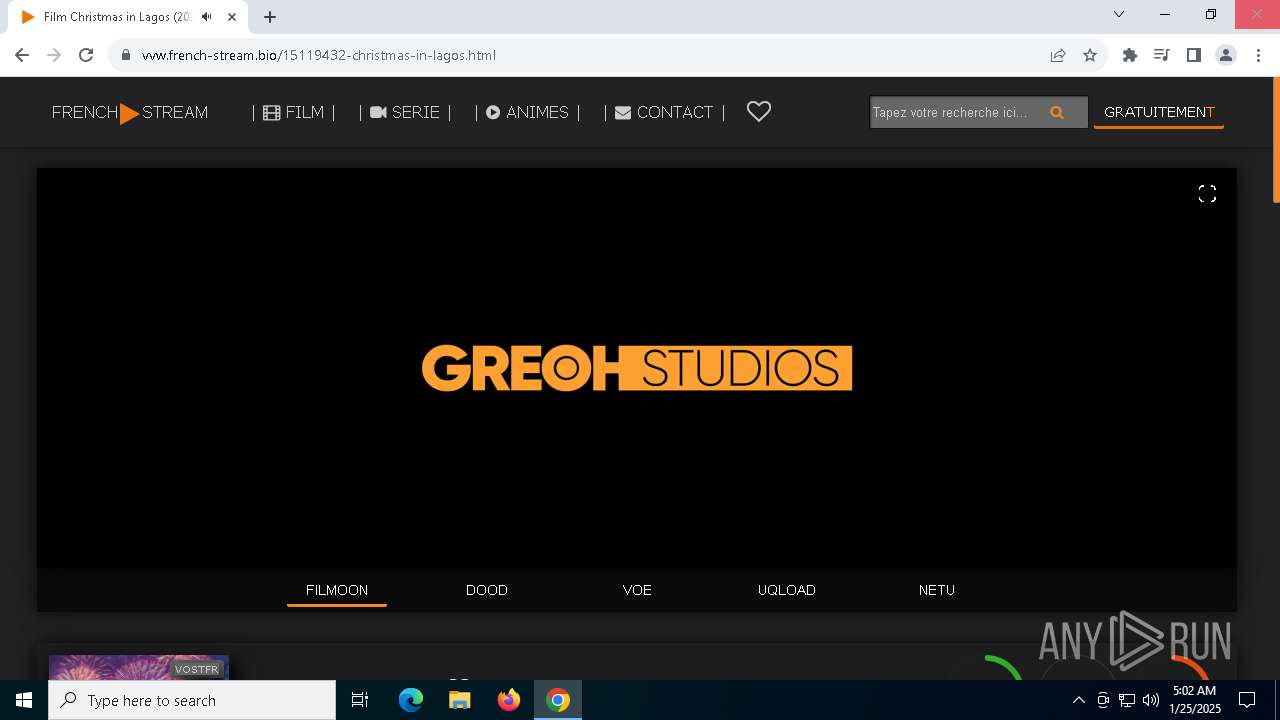Open the CONTACT page
The height and width of the screenshot is (720, 1280).
pos(664,113)
